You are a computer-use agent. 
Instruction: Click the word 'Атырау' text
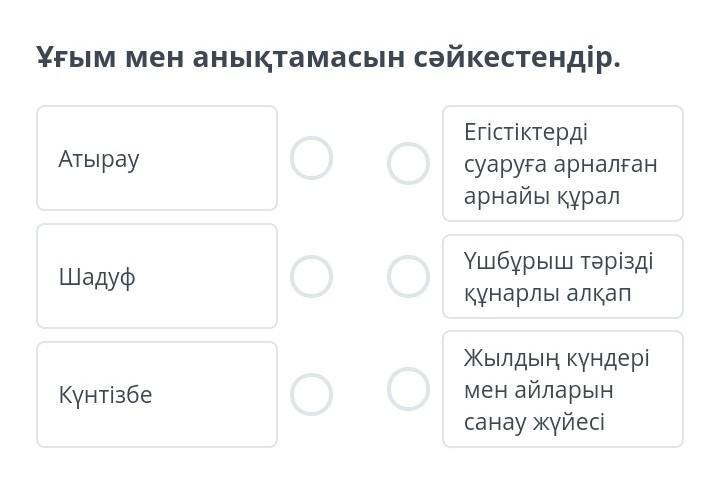coord(99,159)
